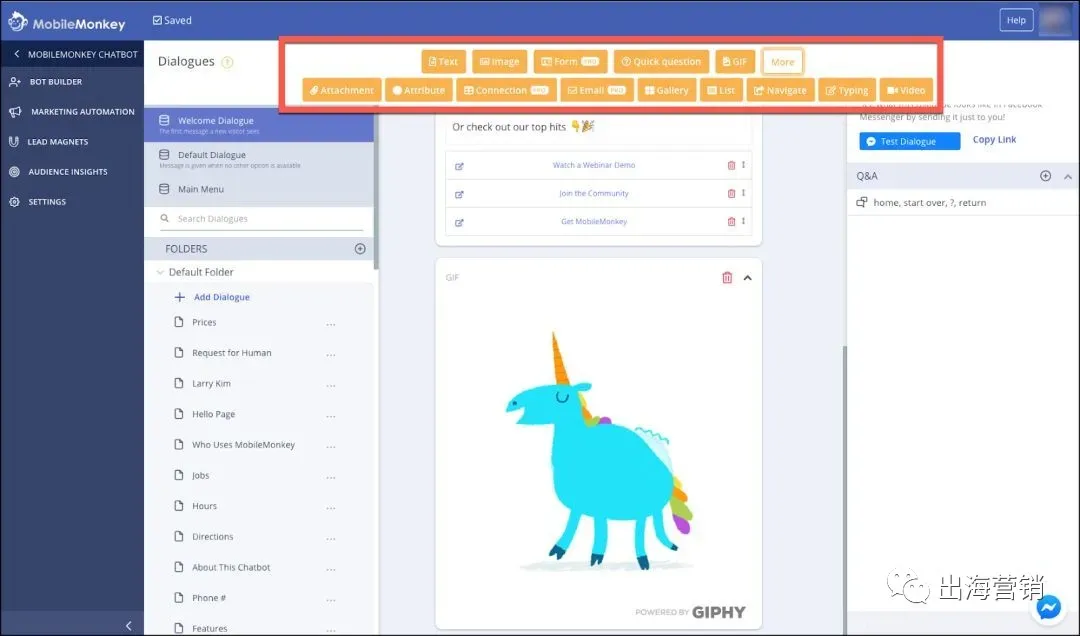Open the Messenger chat bubble
Image resolution: width=1080 pixels, height=636 pixels.
click(x=1049, y=607)
